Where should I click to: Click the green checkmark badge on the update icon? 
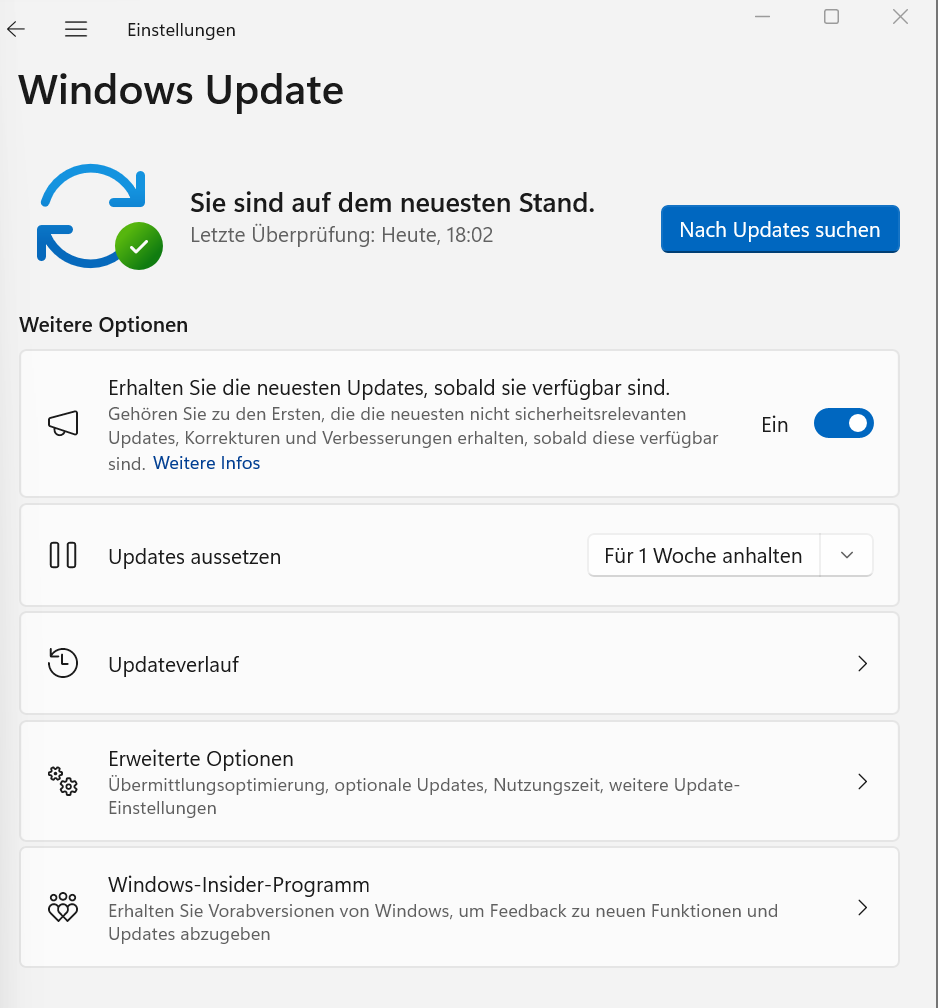[x=139, y=246]
